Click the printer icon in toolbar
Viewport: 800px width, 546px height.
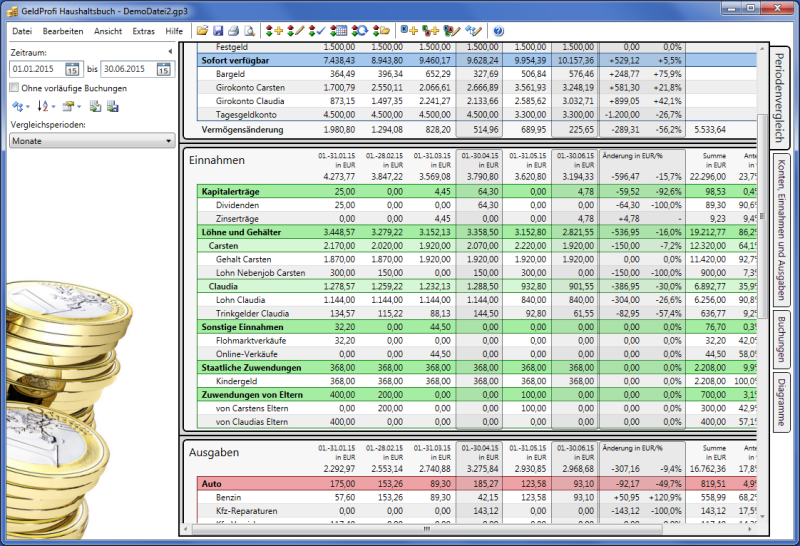(233, 32)
